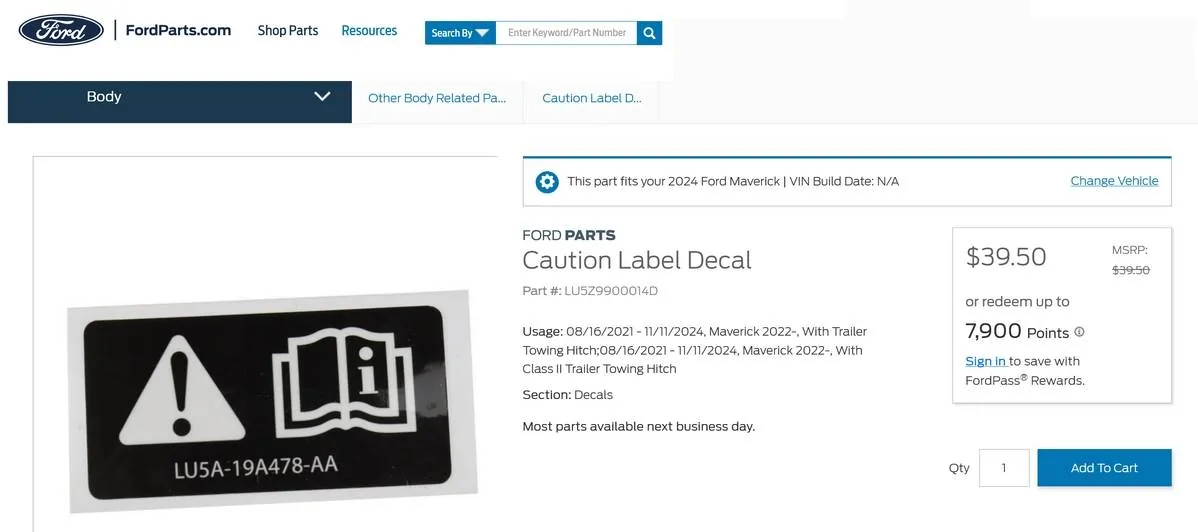Click the gear icon beside vehicle fit message
The width and height of the screenshot is (1198, 532).
click(x=547, y=182)
